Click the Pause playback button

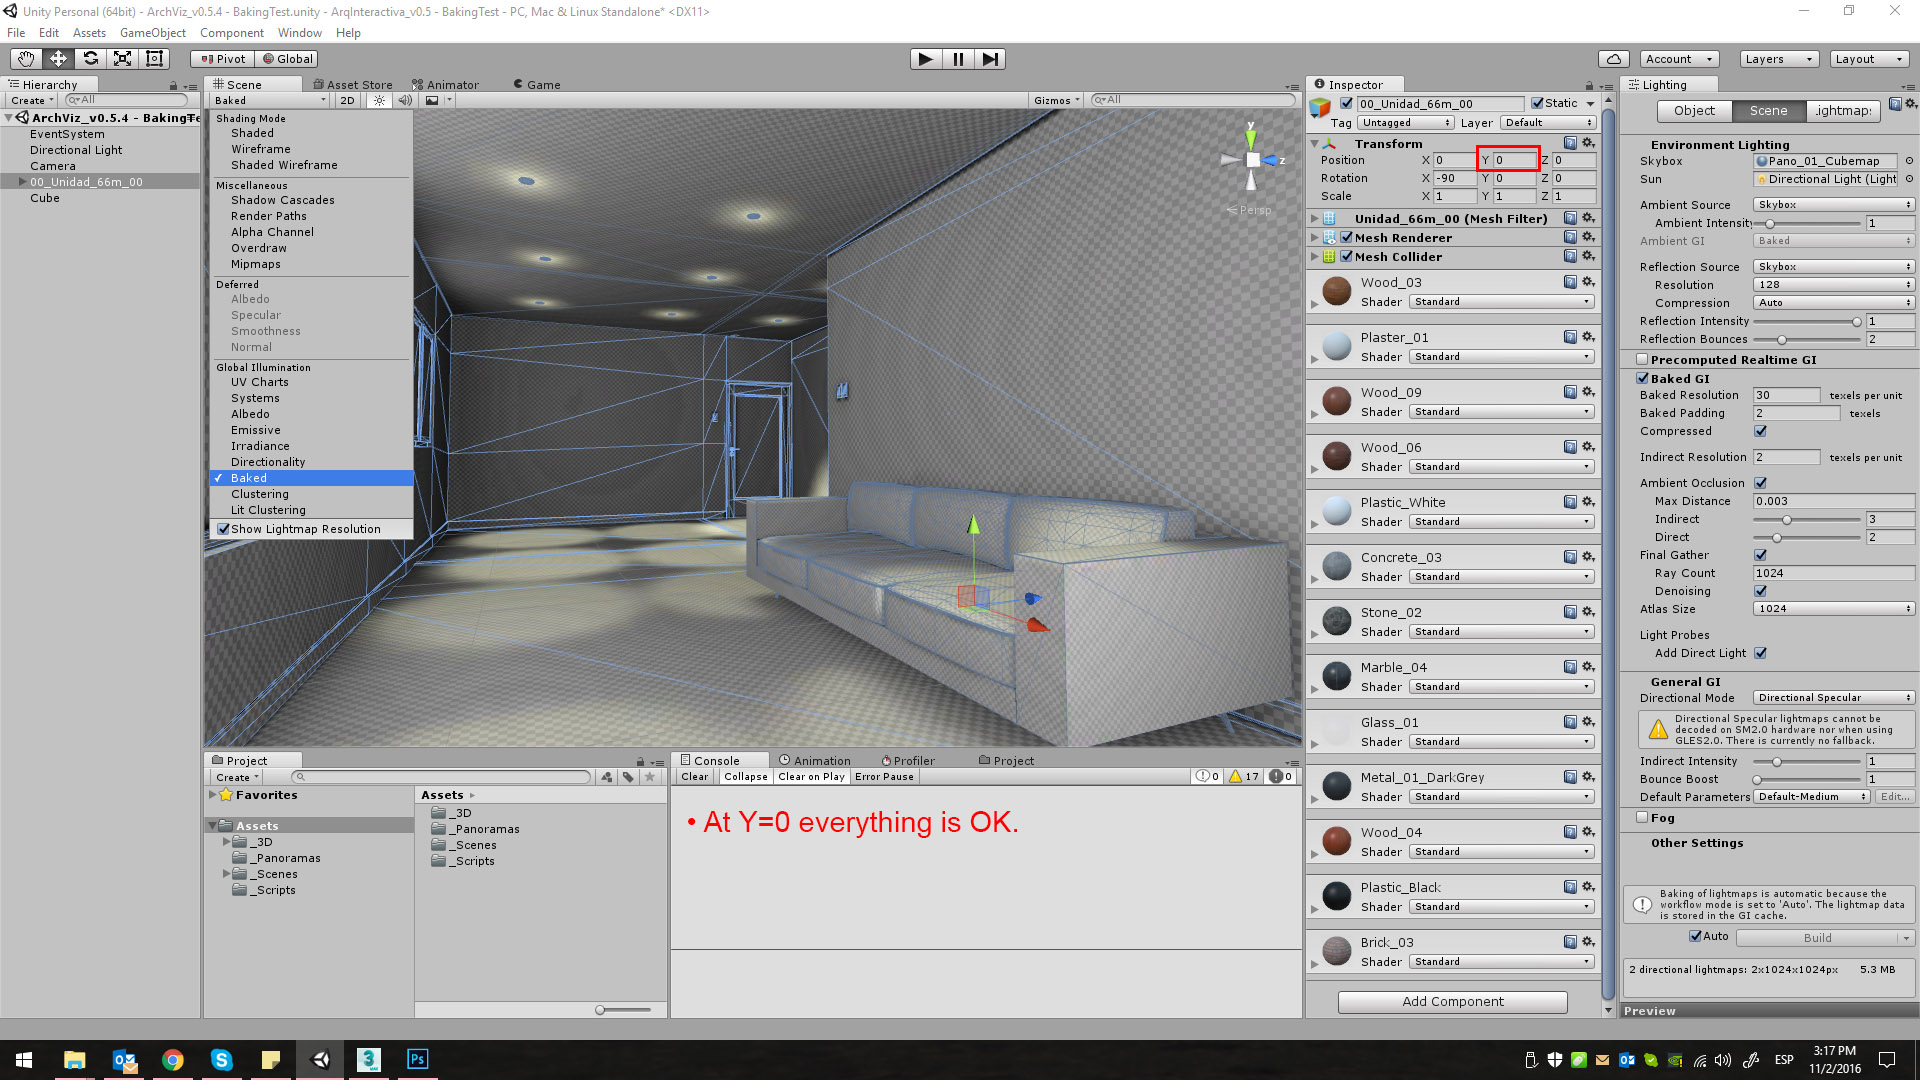[958, 59]
